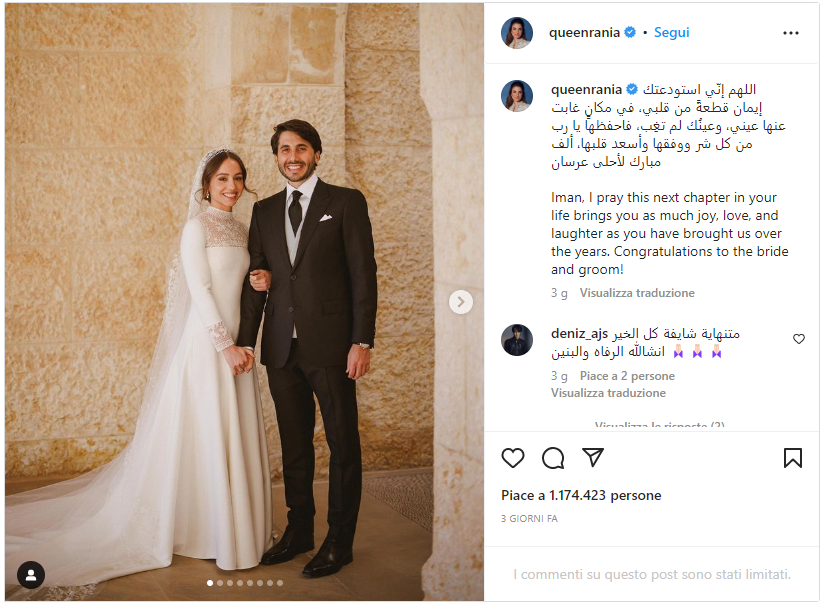827x609 pixels.
Task: Share the post with paper plane icon
Action: point(593,457)
